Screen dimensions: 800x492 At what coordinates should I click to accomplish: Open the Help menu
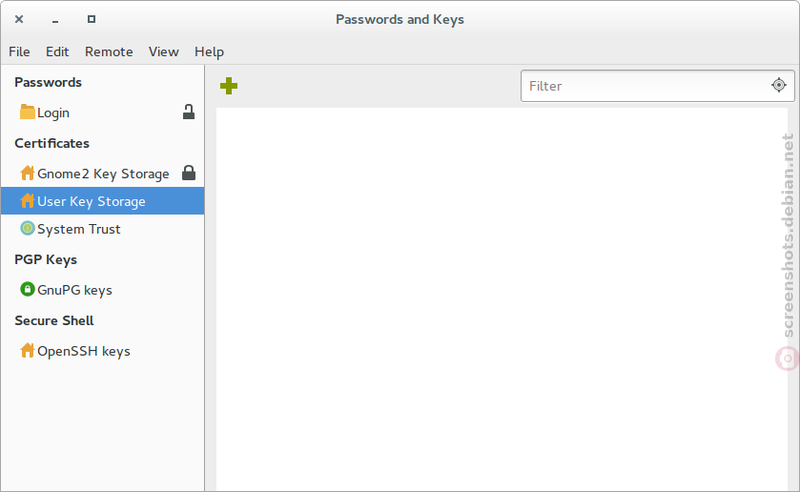(x=209, y=52)
